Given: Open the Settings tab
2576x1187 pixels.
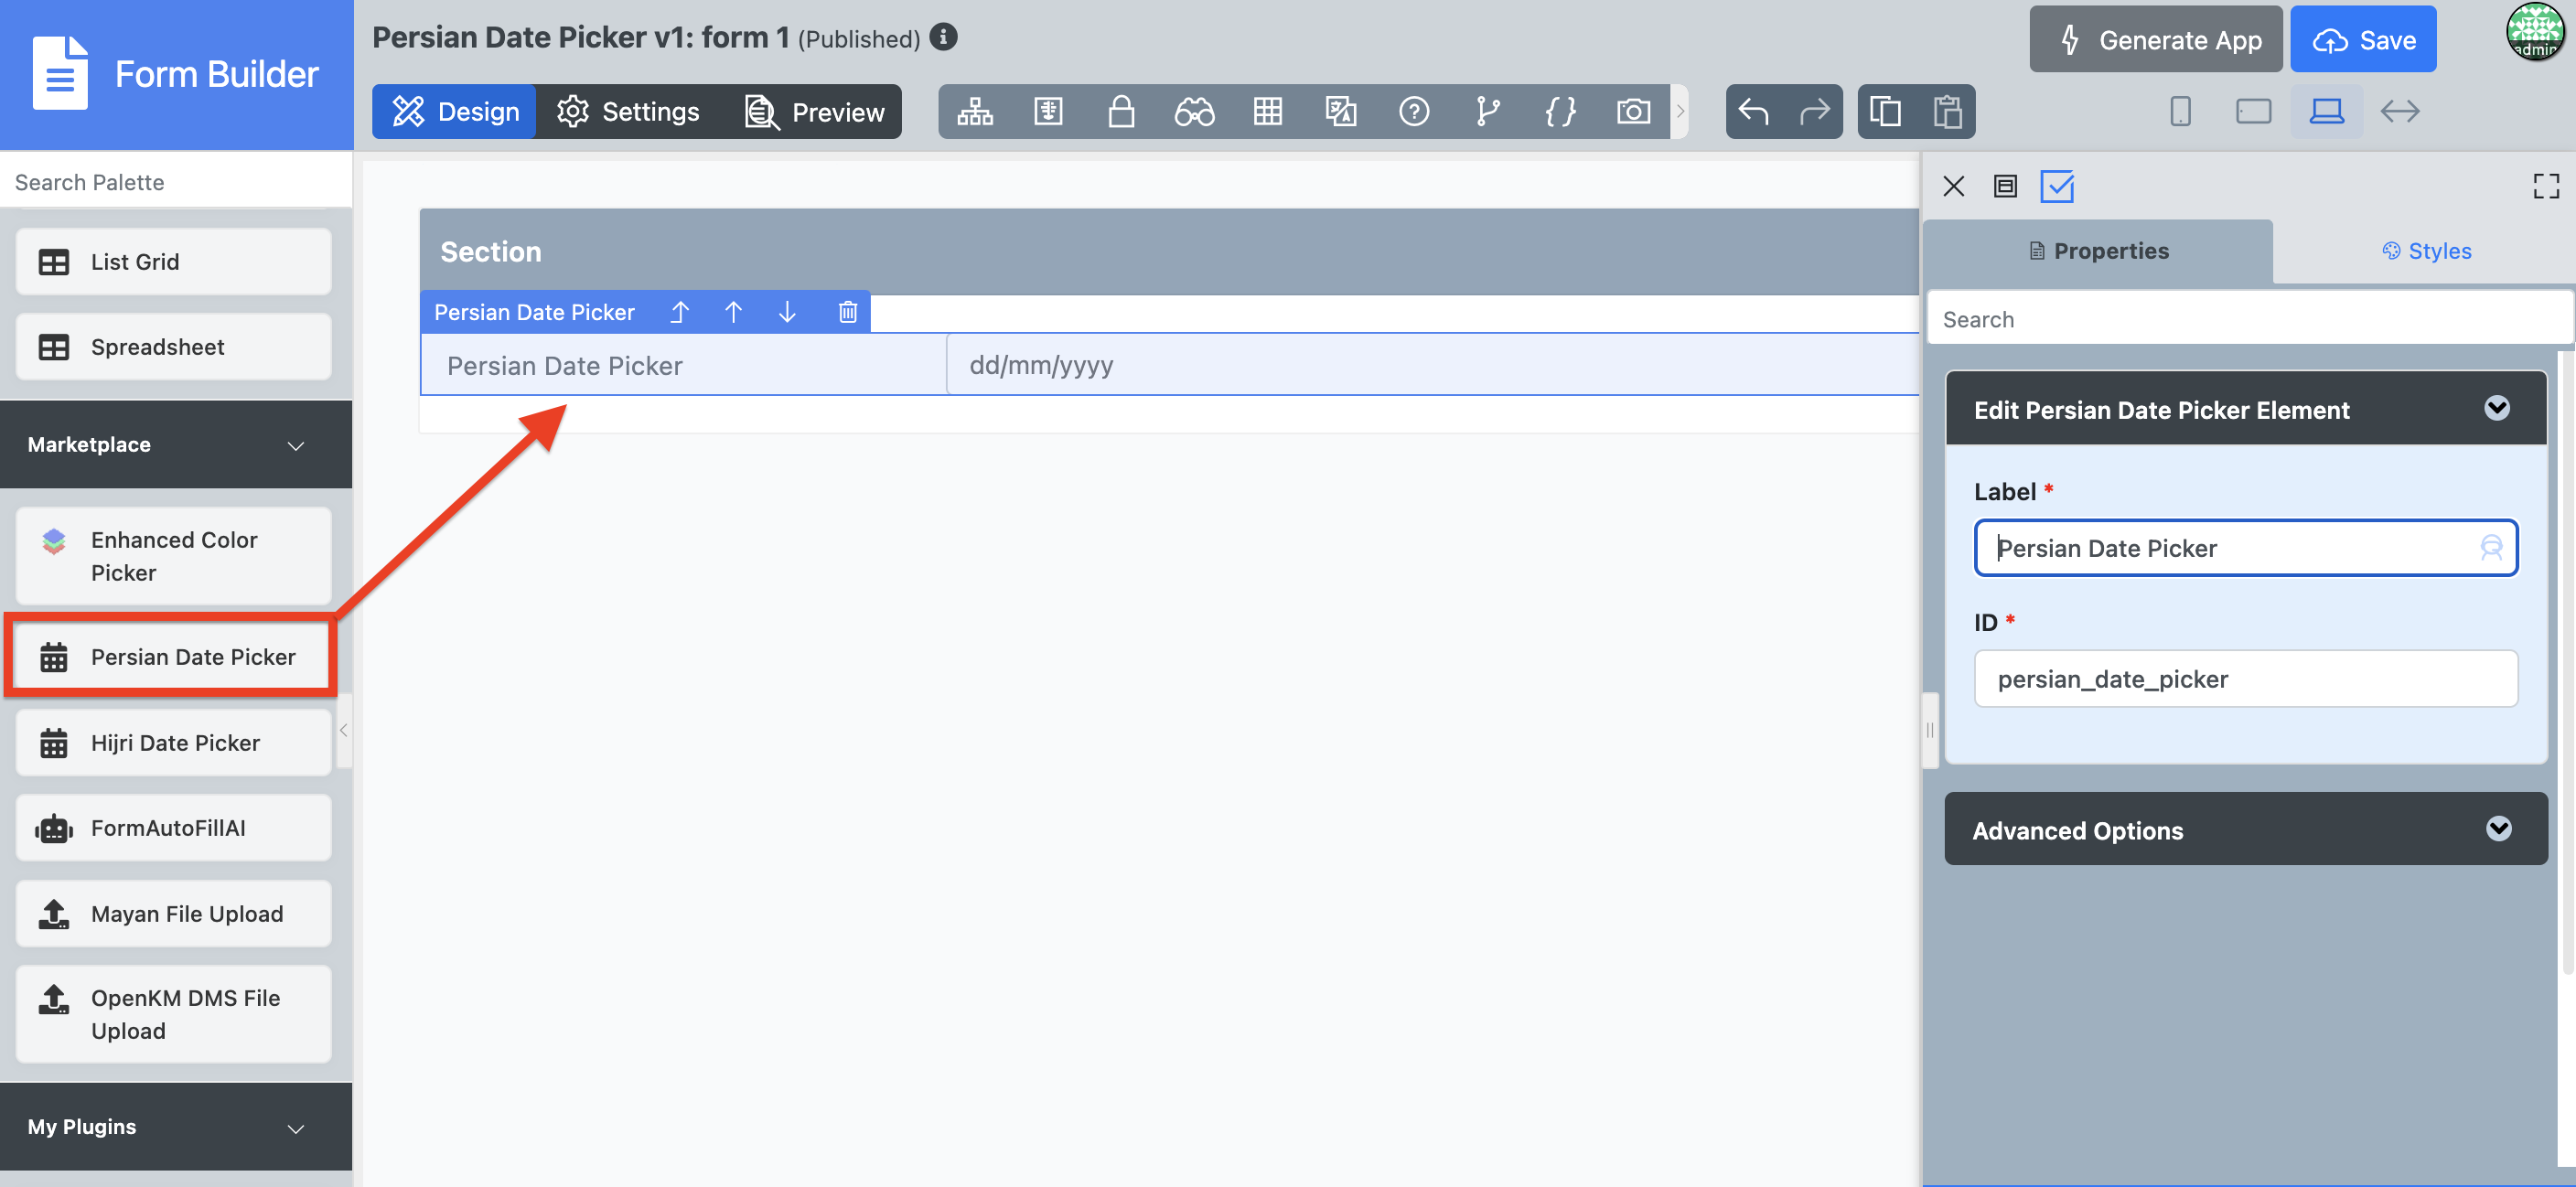Looking at the screenshot, I should click(x=629, y=111).
